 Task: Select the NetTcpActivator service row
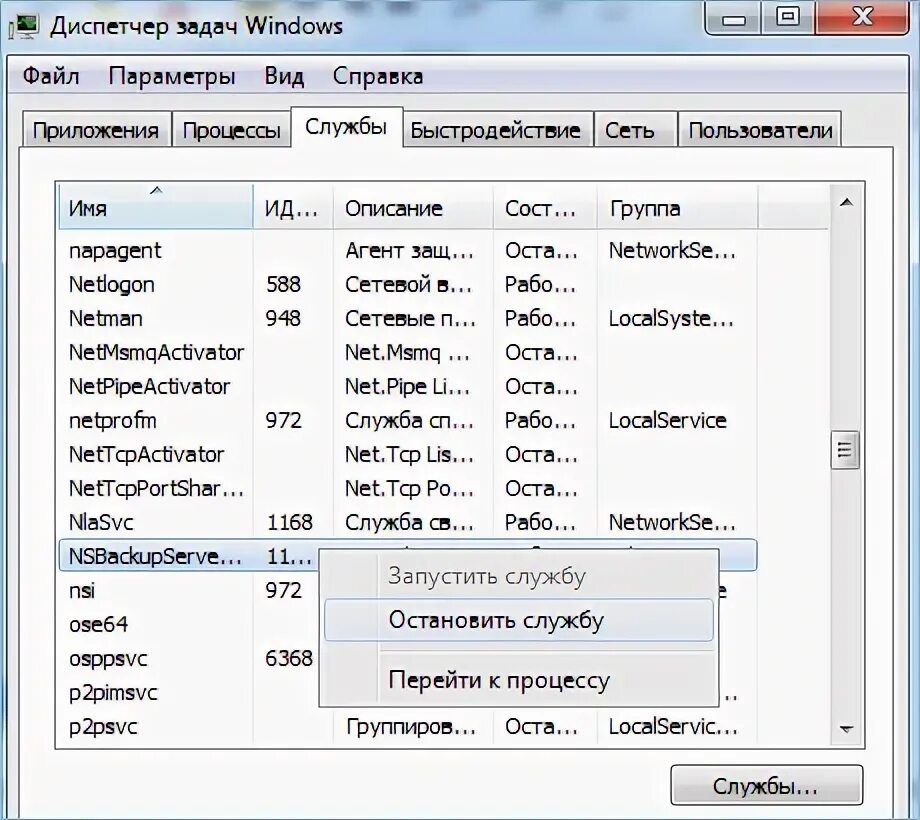tap(408, 455)
